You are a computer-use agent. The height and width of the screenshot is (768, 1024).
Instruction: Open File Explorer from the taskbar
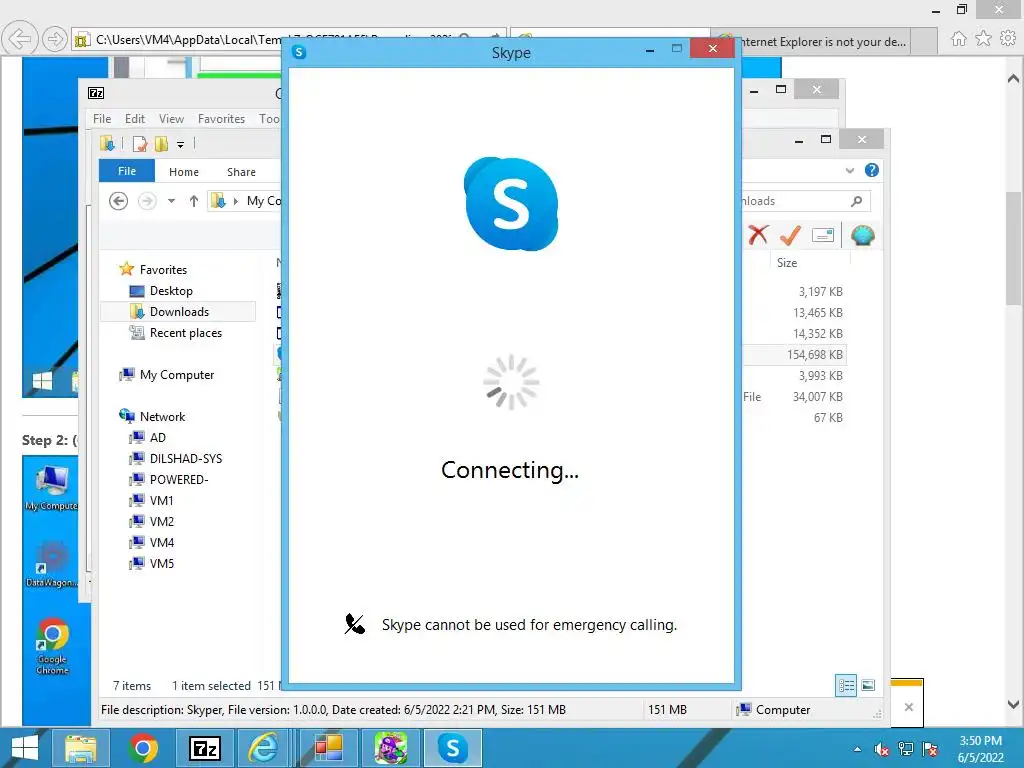click(x=81, y=748)
